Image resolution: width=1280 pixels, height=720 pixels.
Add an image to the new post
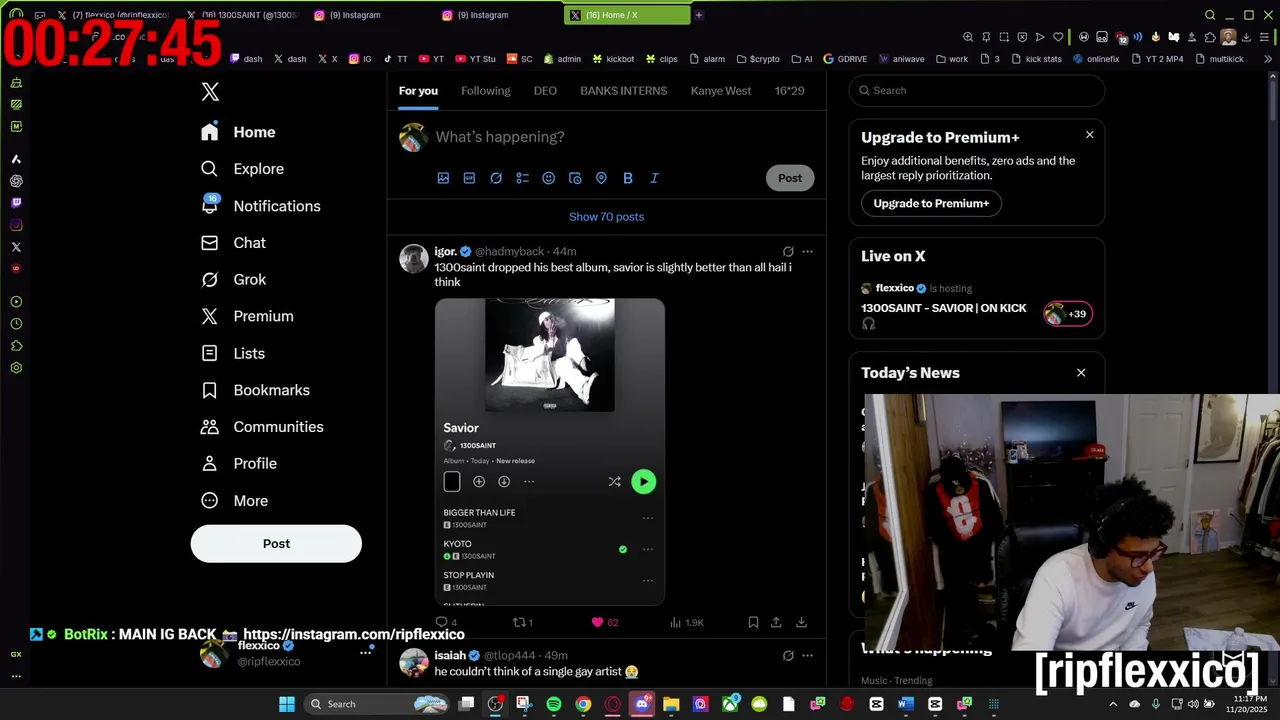coord(443,178)
